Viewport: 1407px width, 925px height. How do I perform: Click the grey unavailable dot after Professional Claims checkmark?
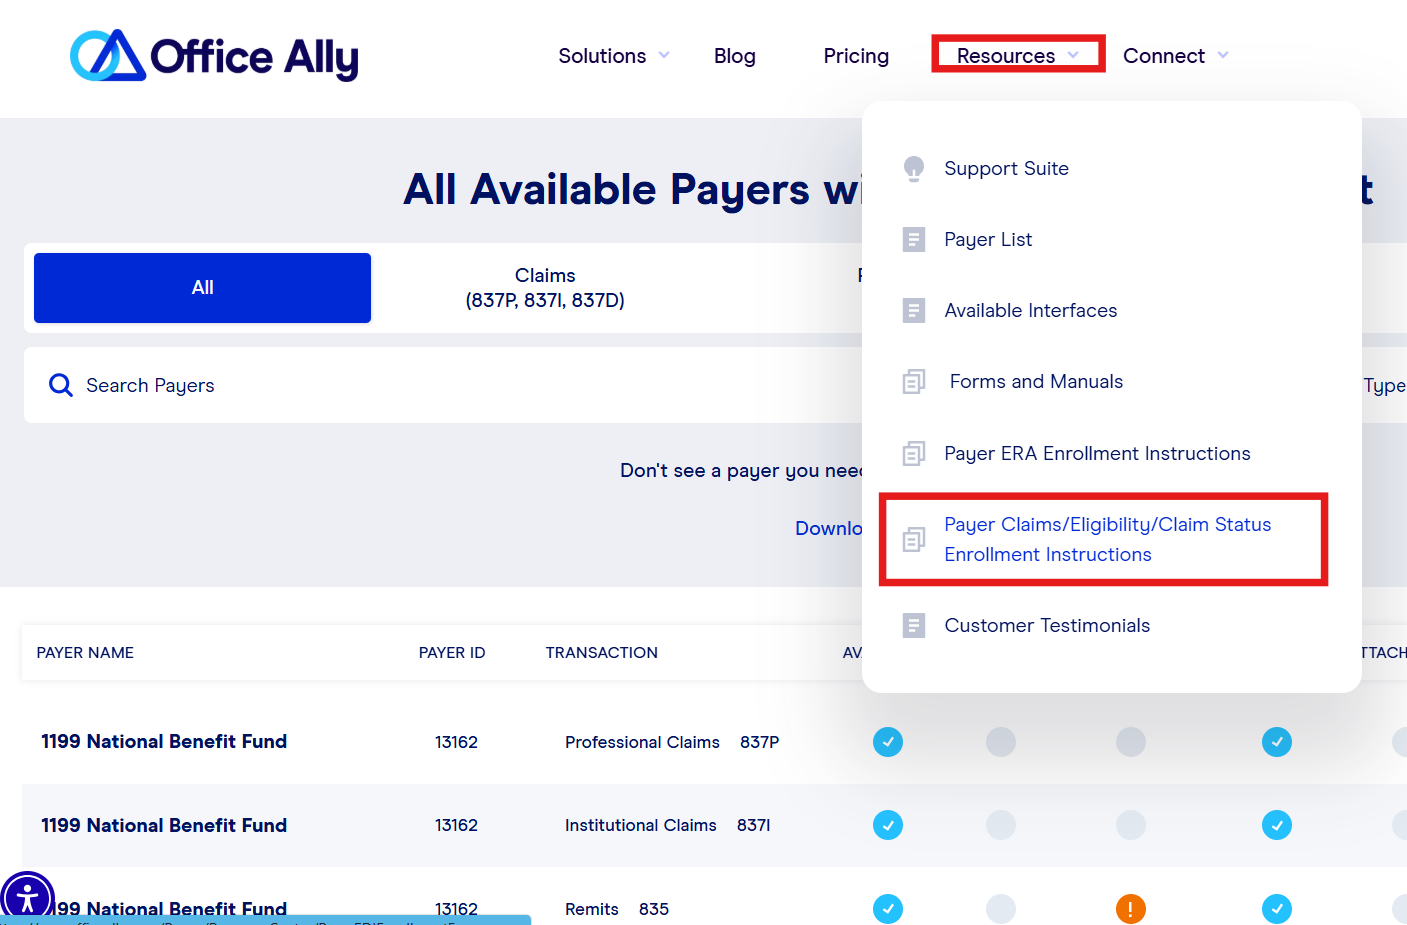[1001, 742]
